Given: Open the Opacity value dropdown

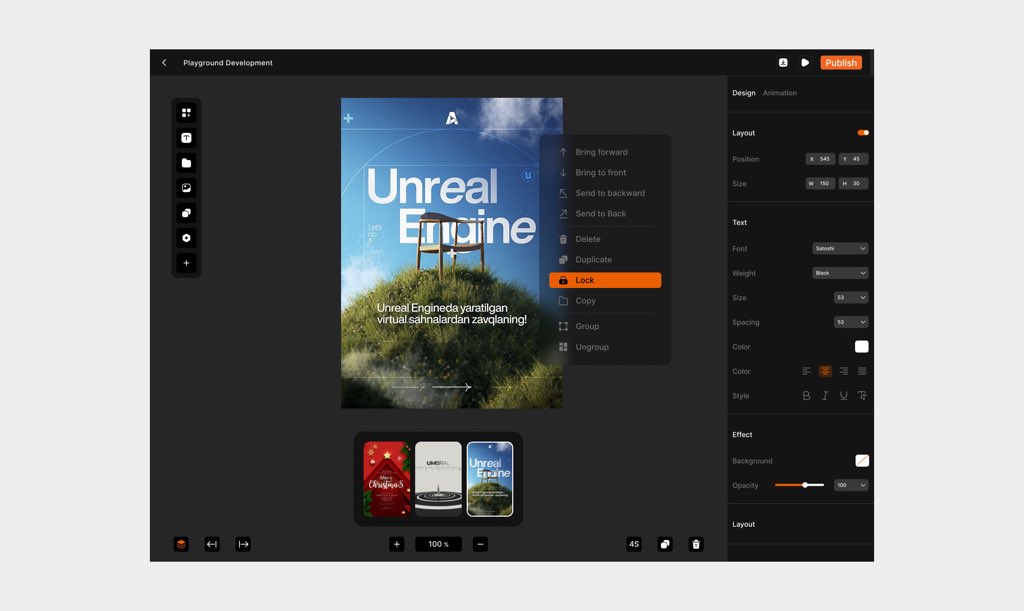Looking at the screenshot, I should tap(851, 485).
